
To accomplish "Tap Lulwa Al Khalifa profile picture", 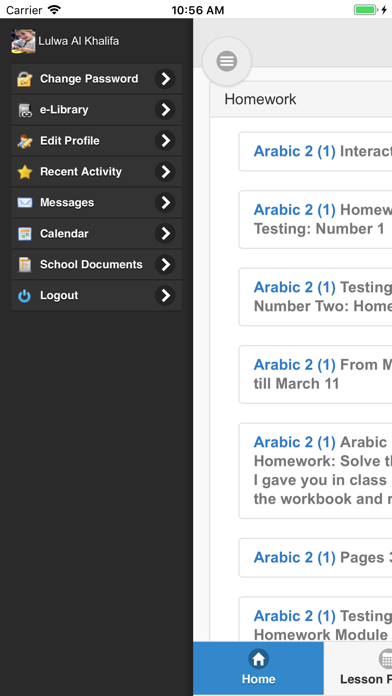I will 24,41.
